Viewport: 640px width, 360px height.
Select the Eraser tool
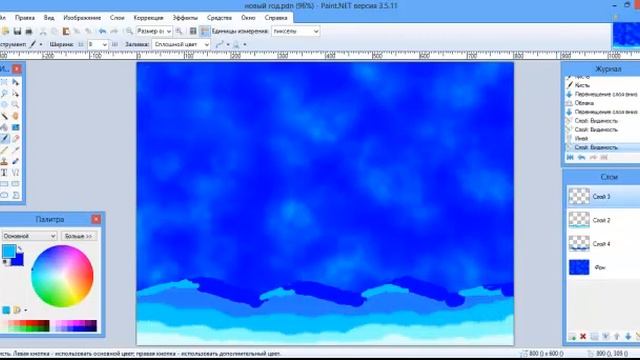[x=16, y=139]
